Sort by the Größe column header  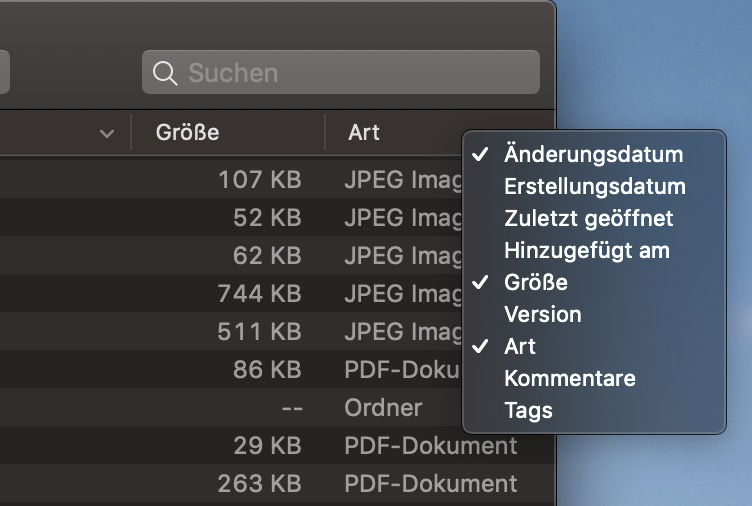(228, 132)
